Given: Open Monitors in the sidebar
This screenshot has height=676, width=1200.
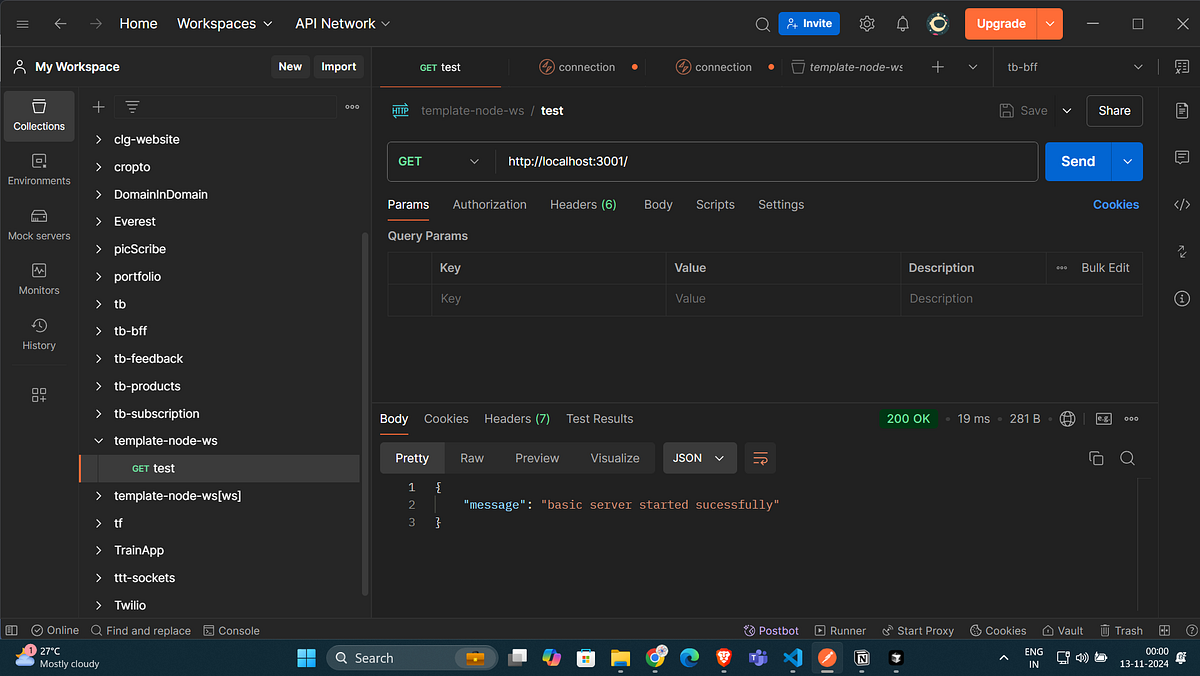Looking at the screenshot, I should click(x=38, y=279).
